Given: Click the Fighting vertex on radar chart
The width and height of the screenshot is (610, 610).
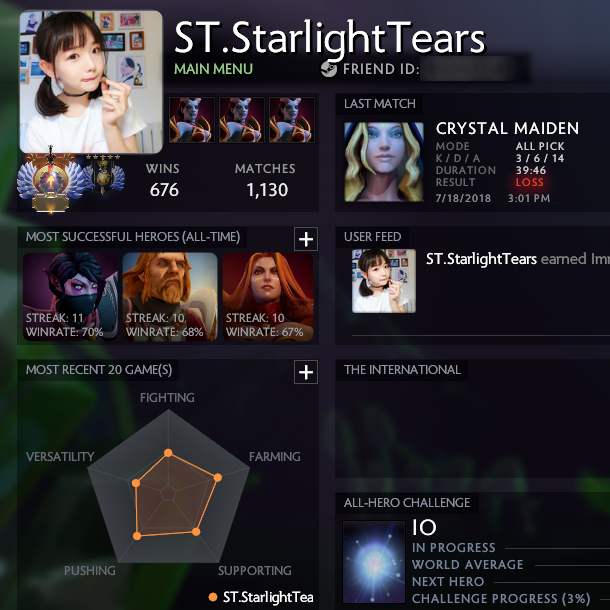Looking at the screenshot, I should point(168,452).
